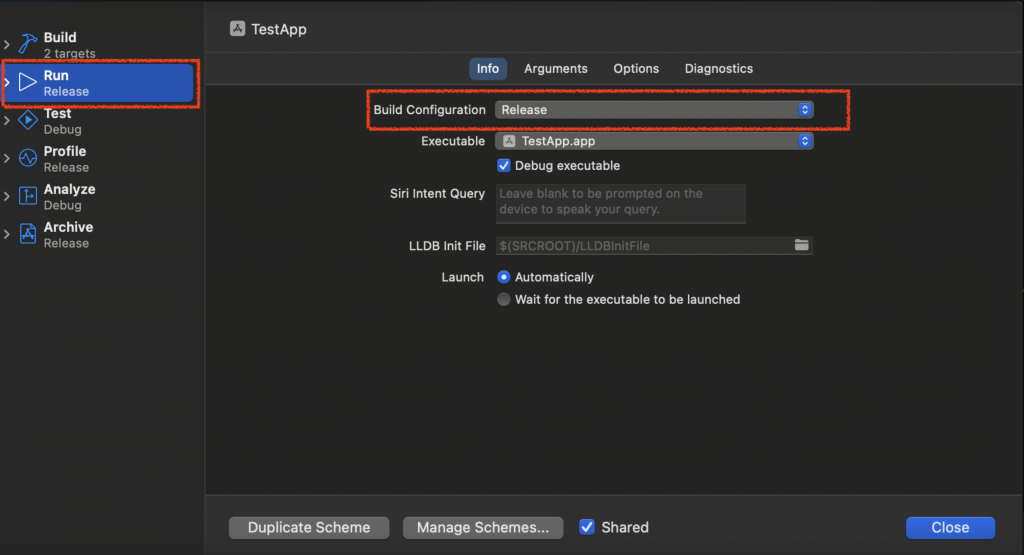Expand the Build action disclosure arrow
The image size is (1024, 555).
pyautogui.click(x=7, y=45)
